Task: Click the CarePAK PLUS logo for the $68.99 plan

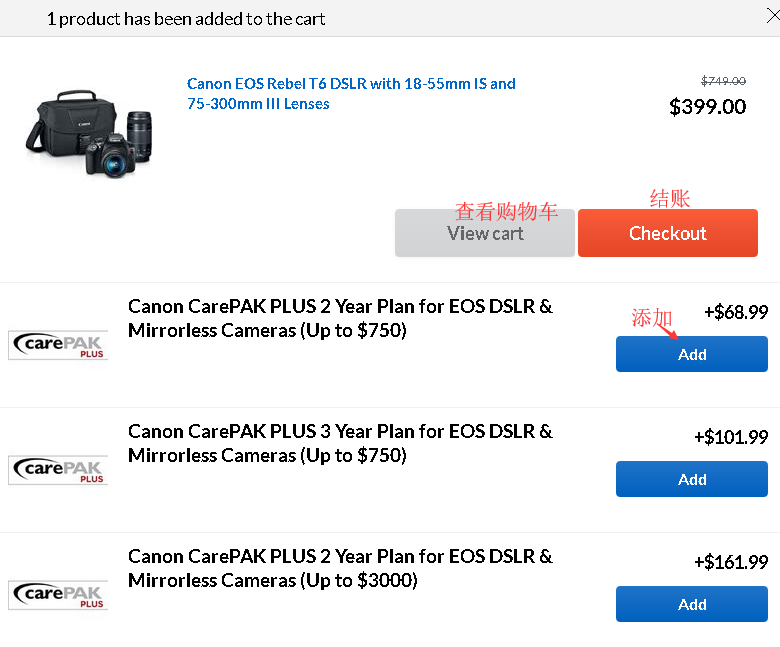Action: point(58,345)
